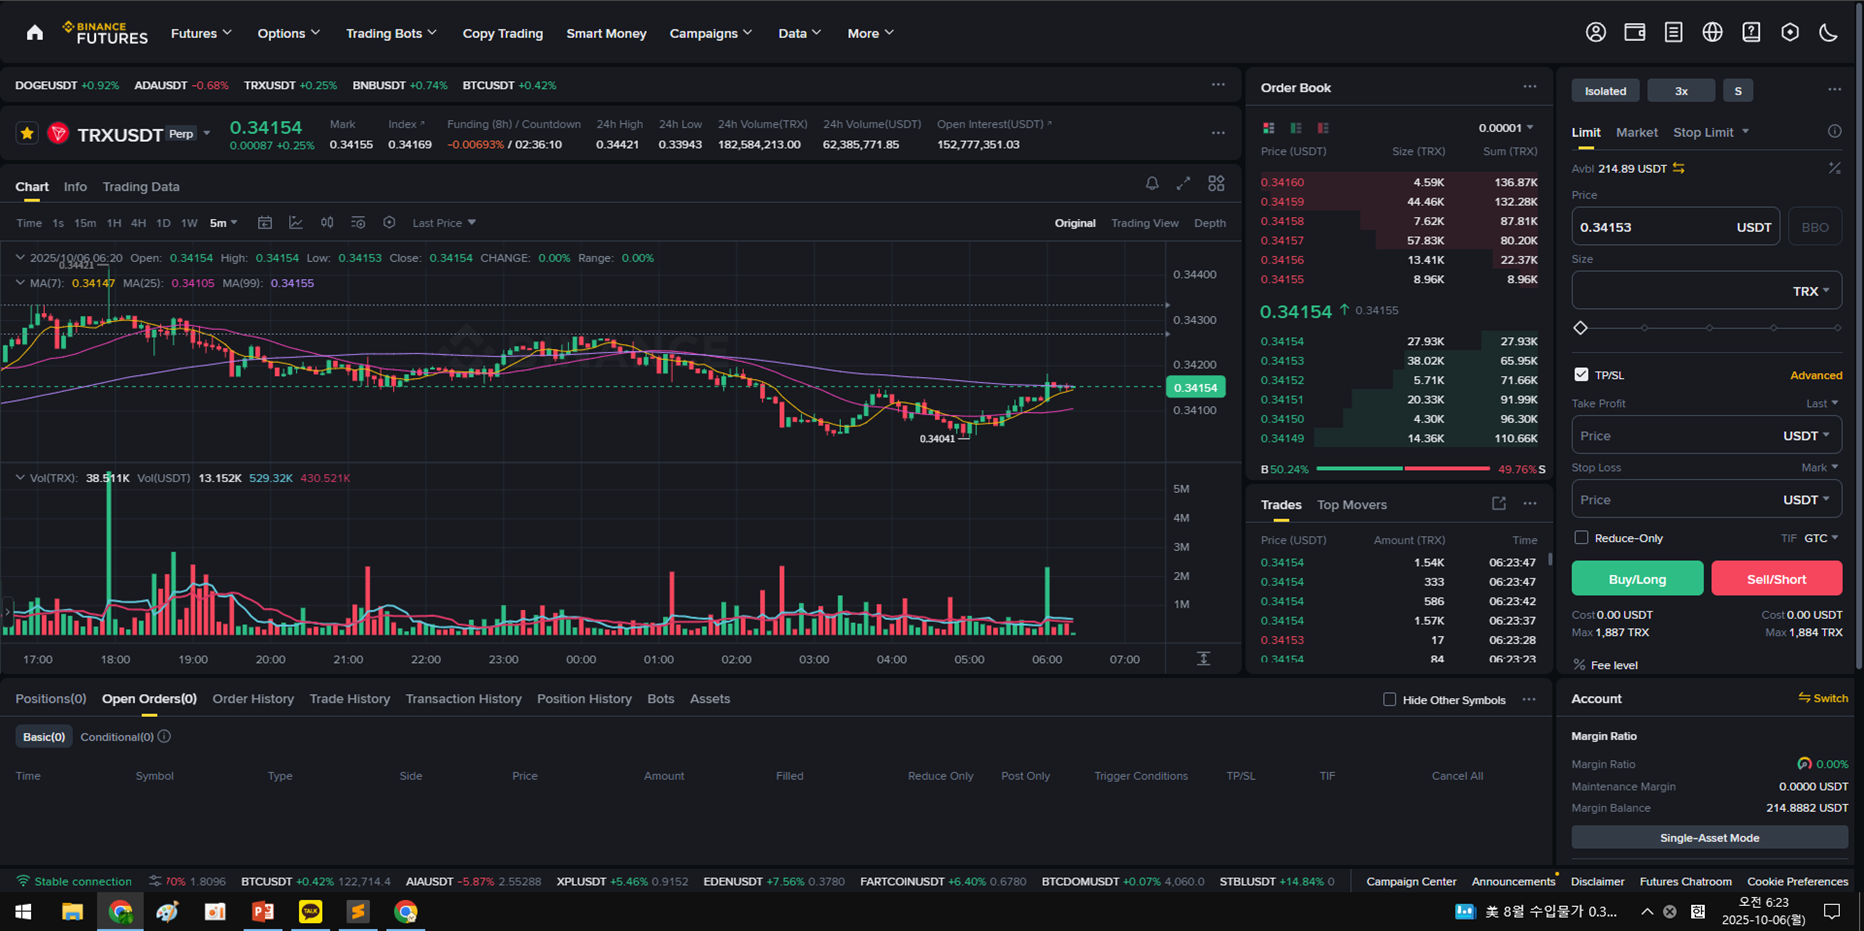Open the Options dropdown menu

tap(289, 33)
